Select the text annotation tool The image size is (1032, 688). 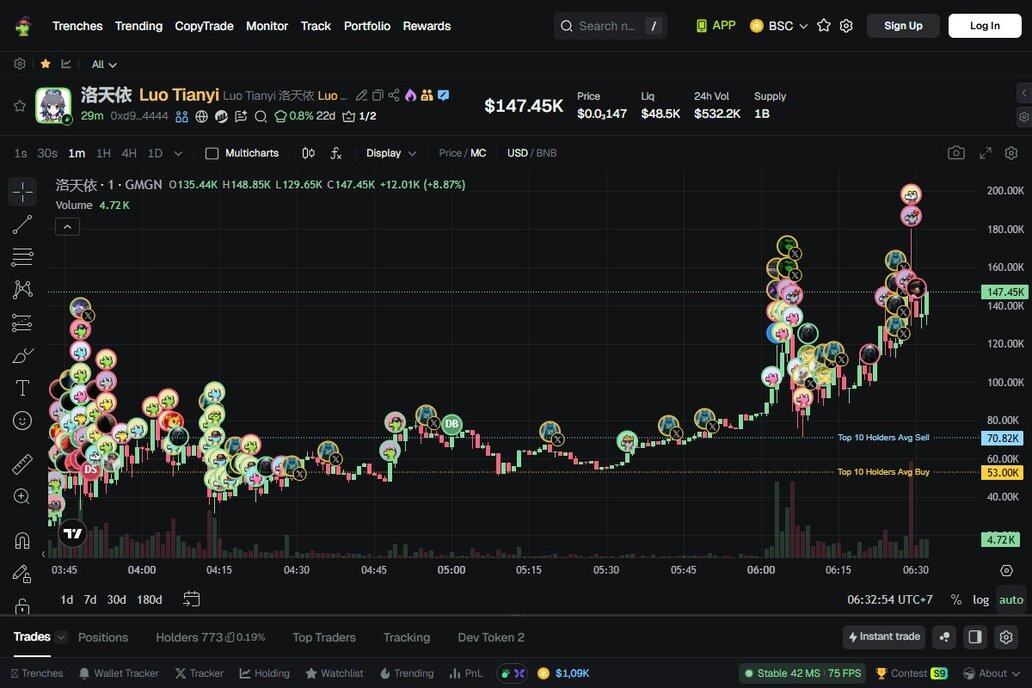22,388
